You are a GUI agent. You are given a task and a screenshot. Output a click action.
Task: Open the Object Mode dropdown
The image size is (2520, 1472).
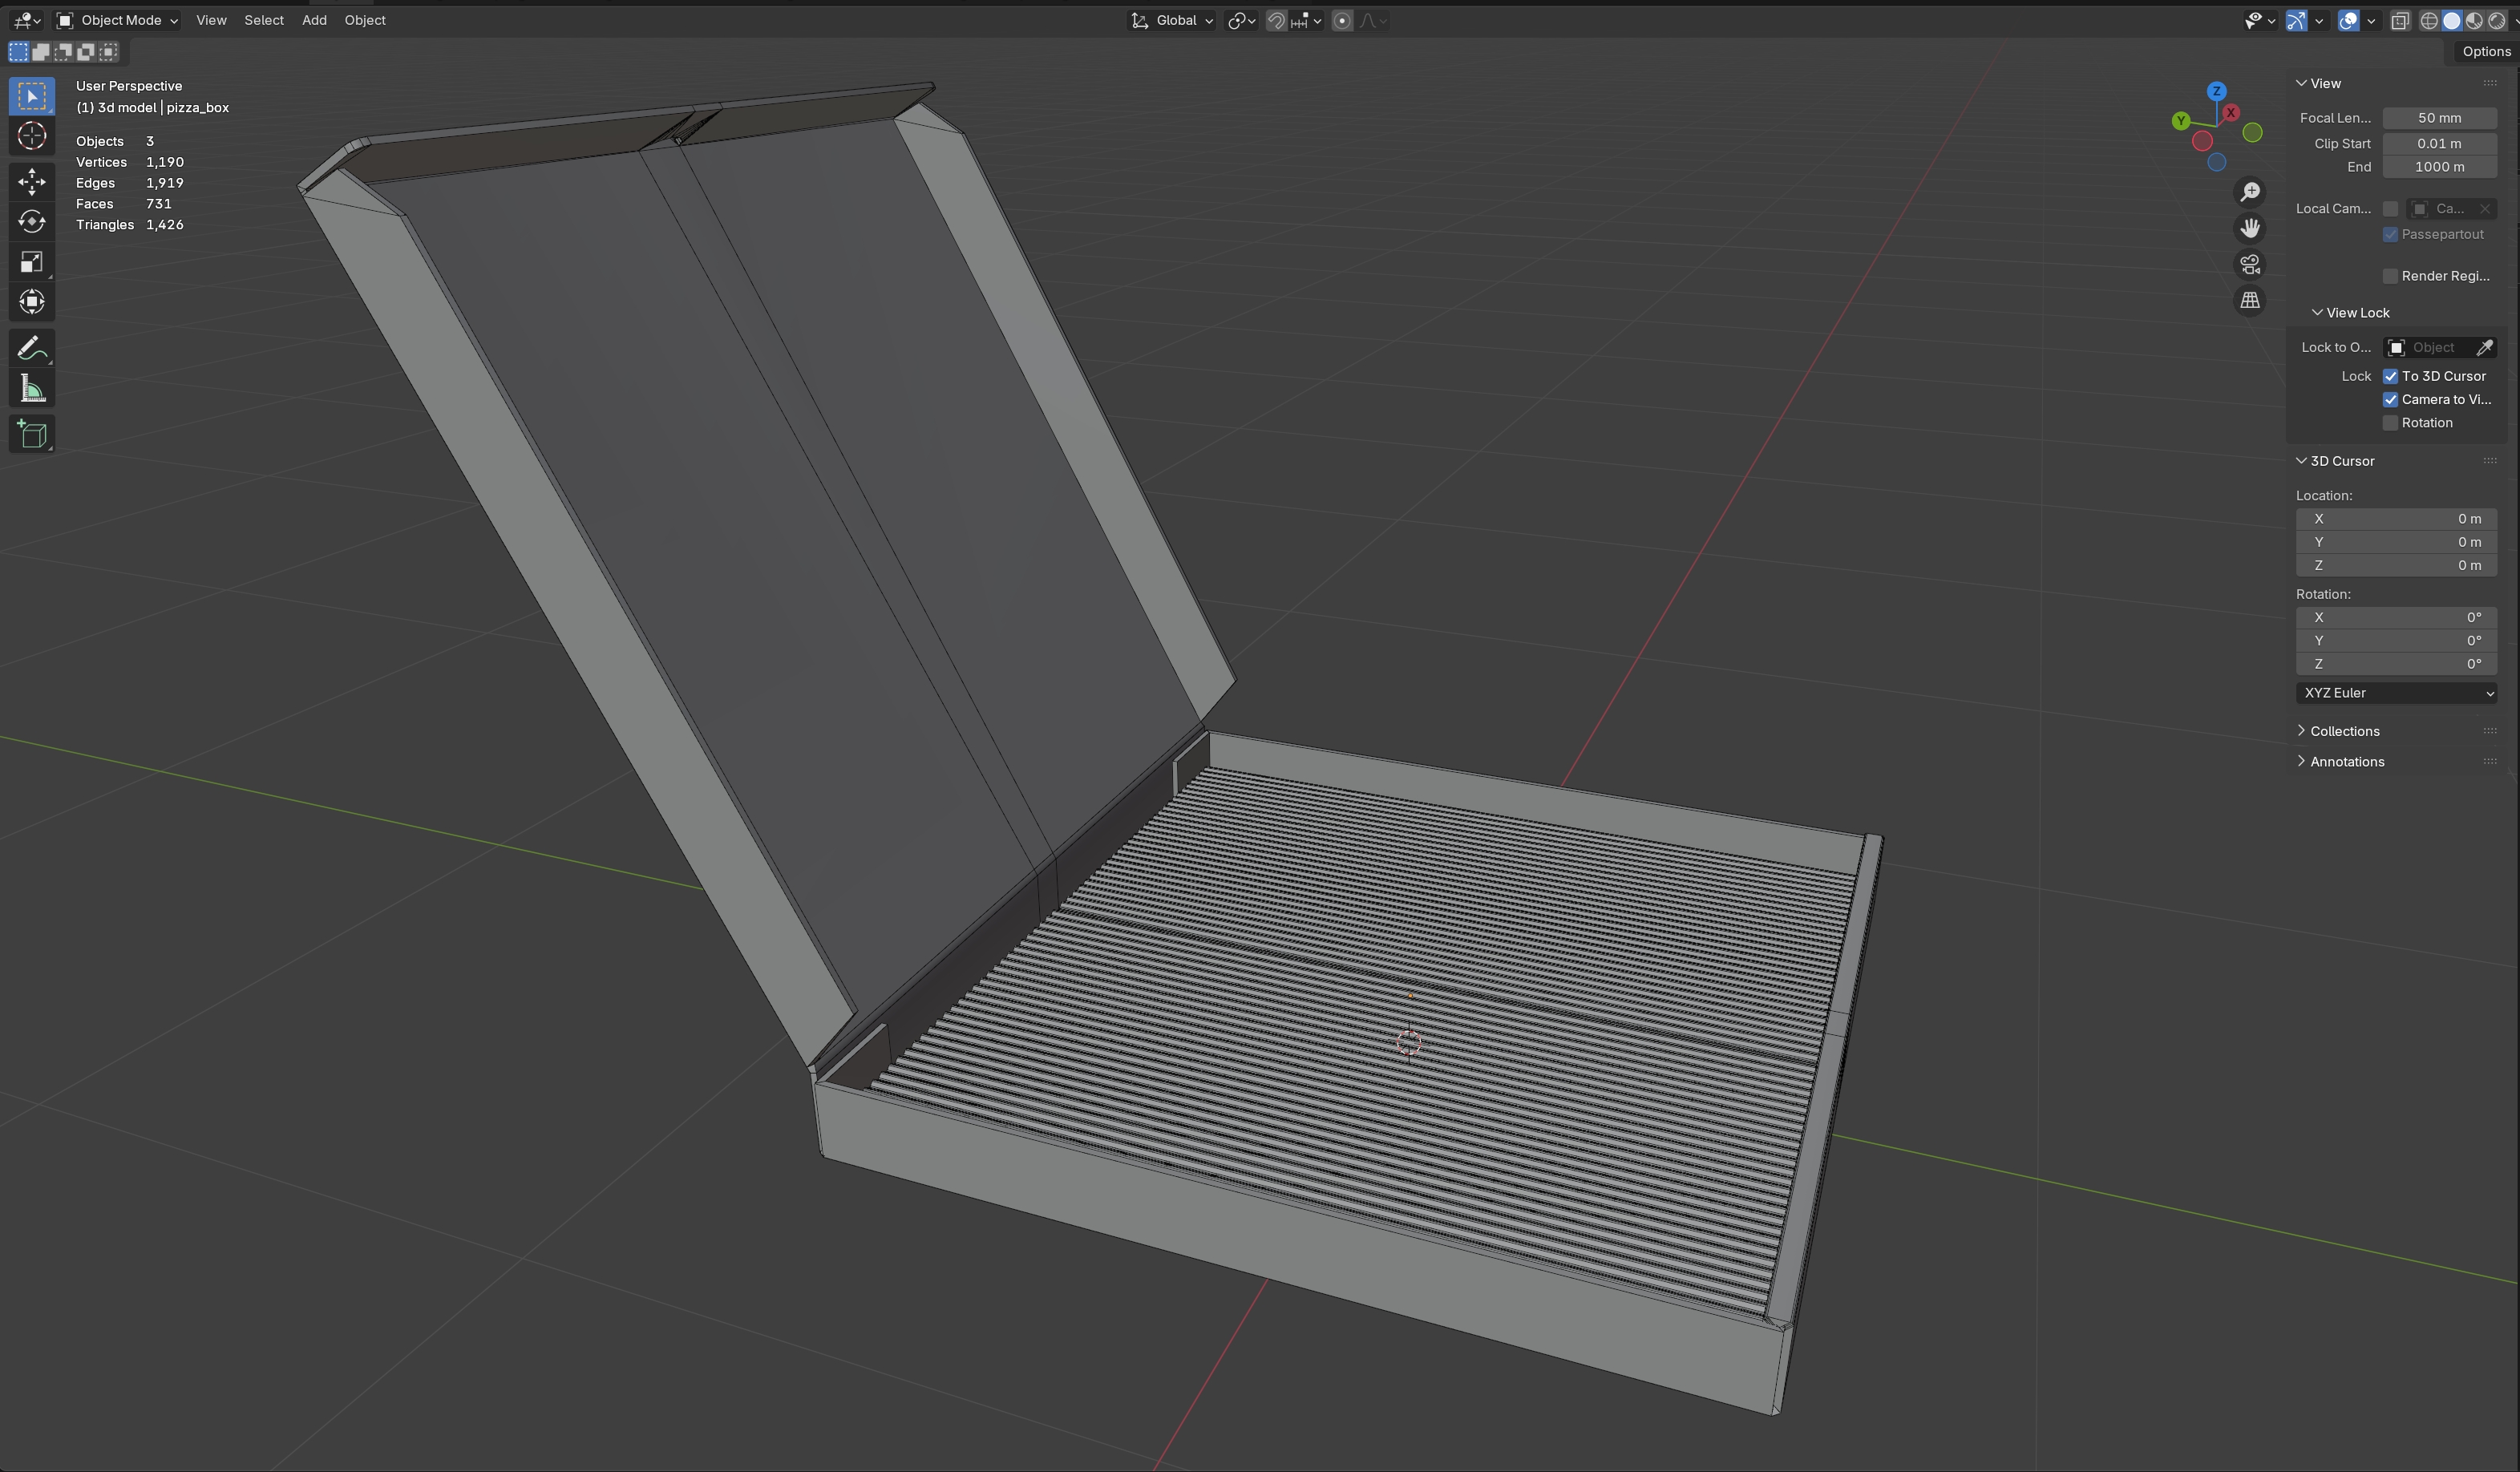[x=118, y=20]
